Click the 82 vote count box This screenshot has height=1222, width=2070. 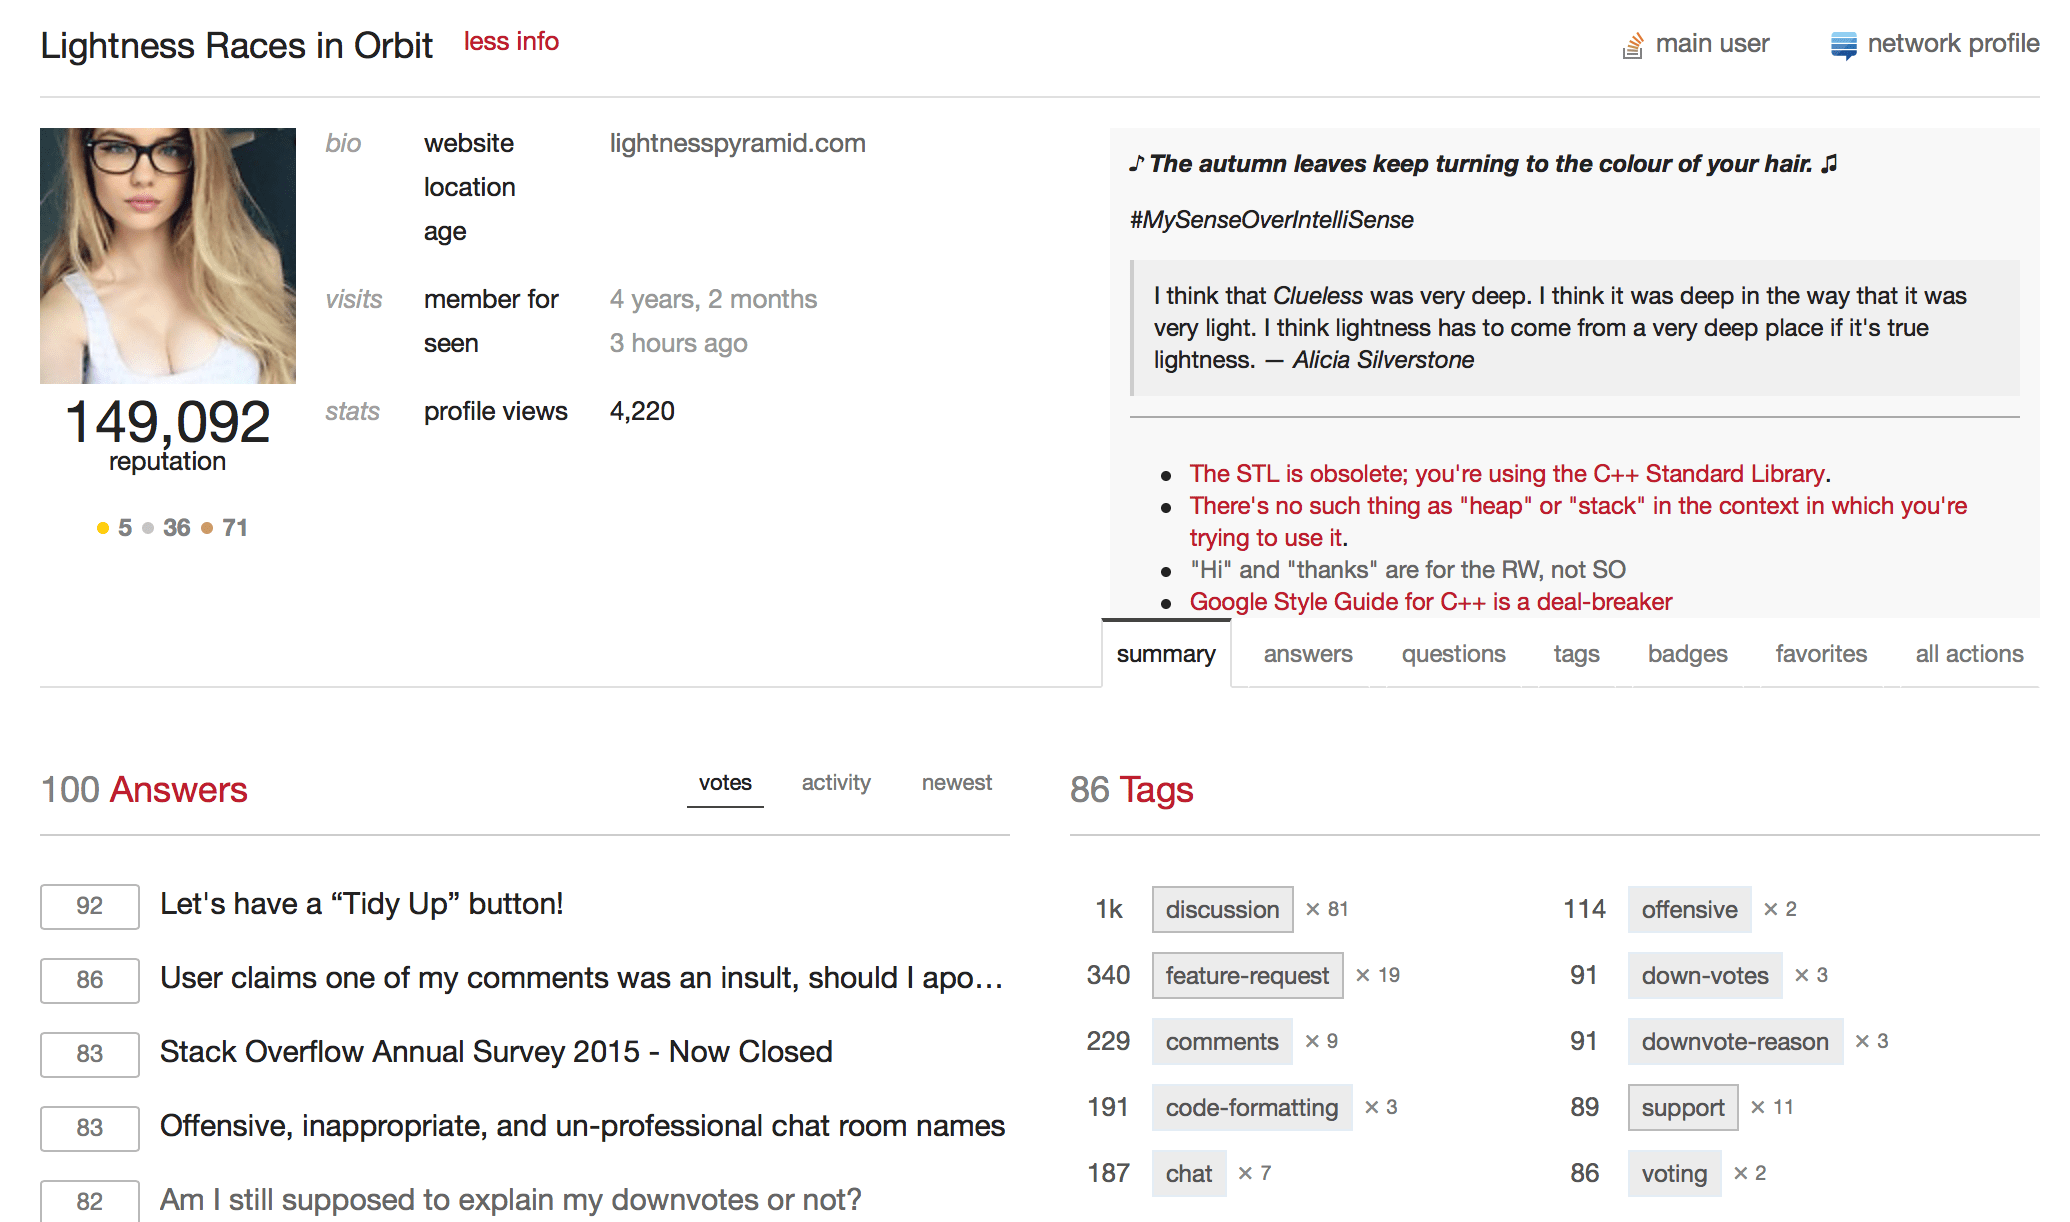90,1200
